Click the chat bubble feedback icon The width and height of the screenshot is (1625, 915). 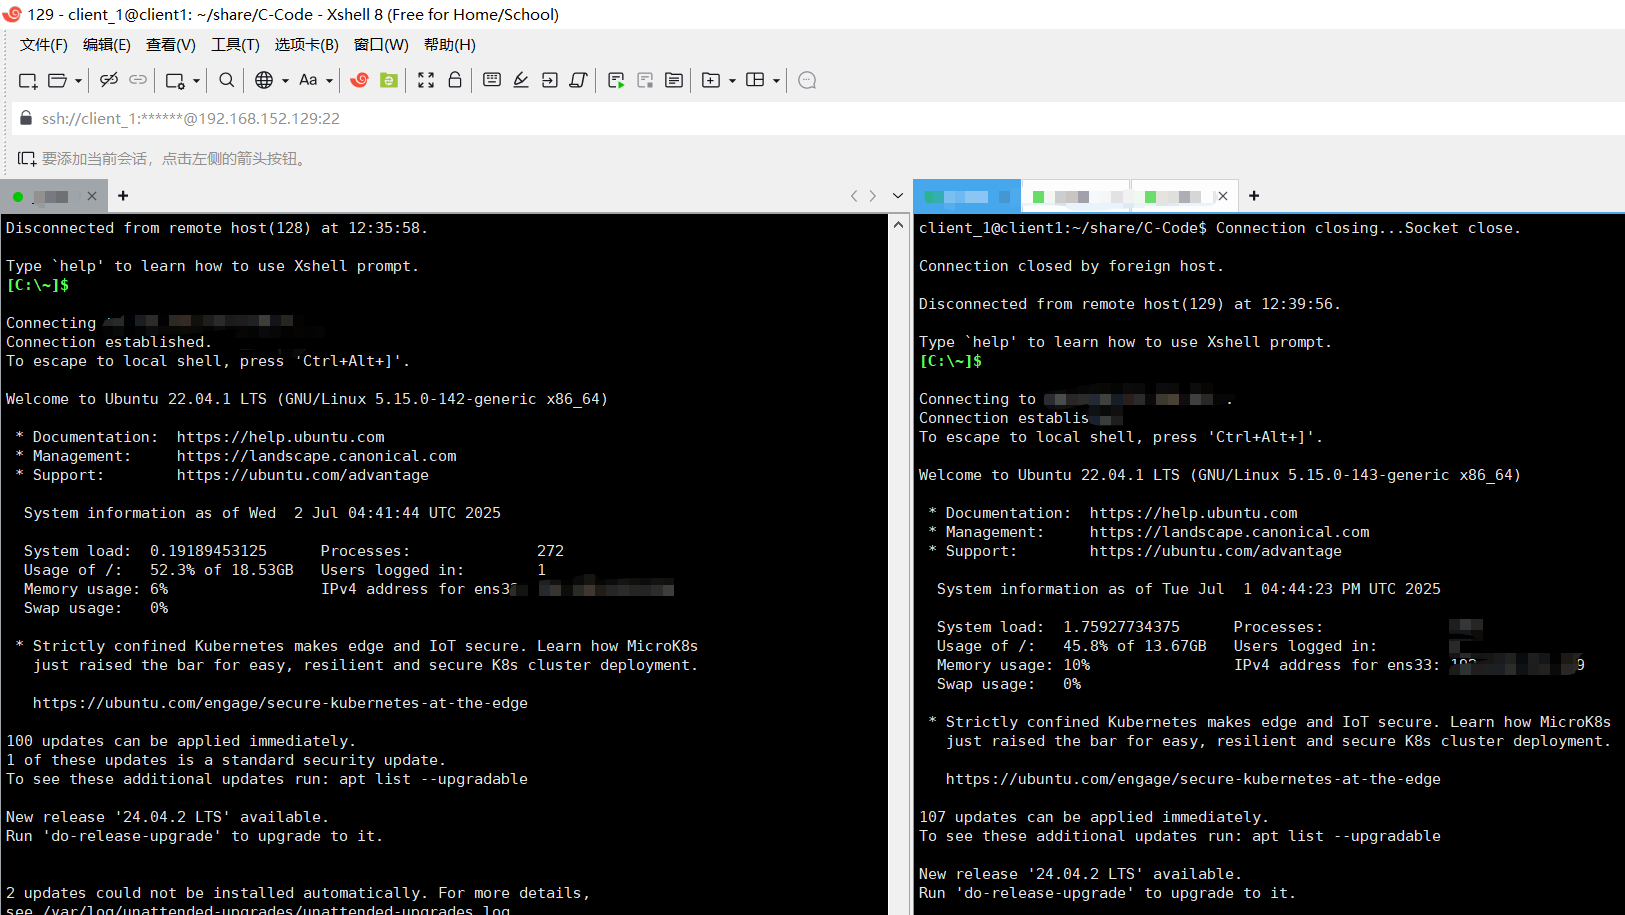click(x=808, y=80)
